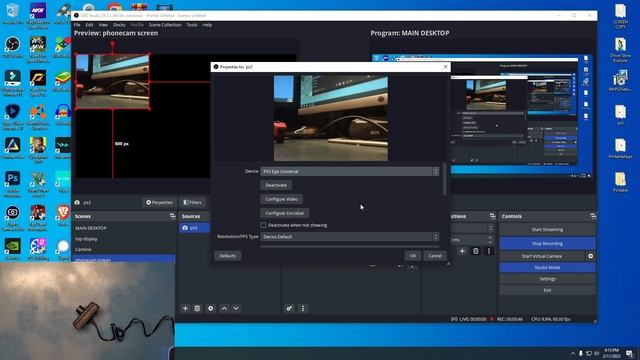Open the audio mixer three-dot menu
This screenshot has height=360, width=640.
pos(303,308)
